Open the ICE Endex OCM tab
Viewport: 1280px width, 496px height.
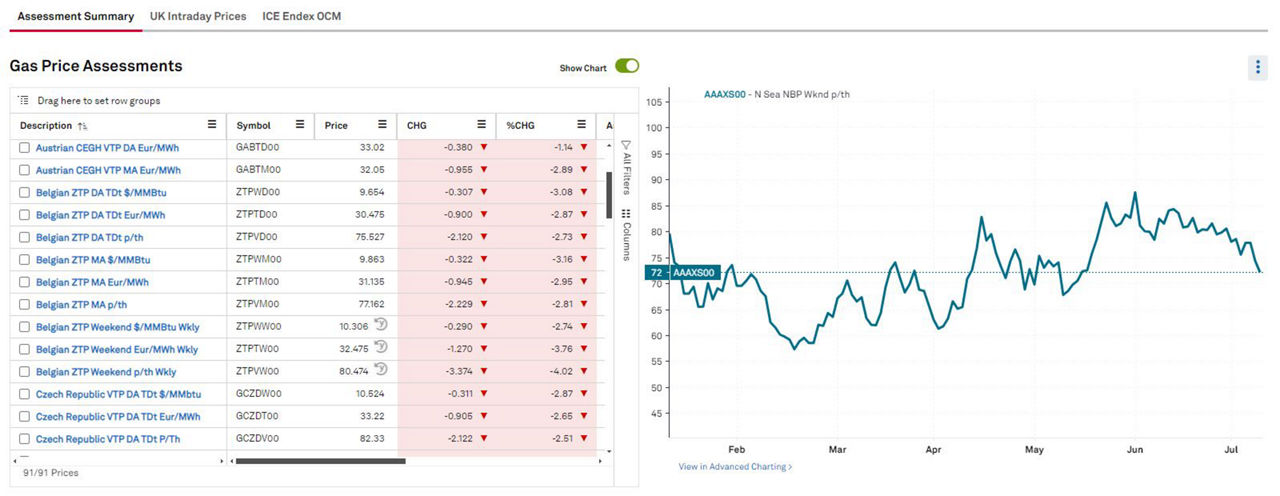click(301, 16)
